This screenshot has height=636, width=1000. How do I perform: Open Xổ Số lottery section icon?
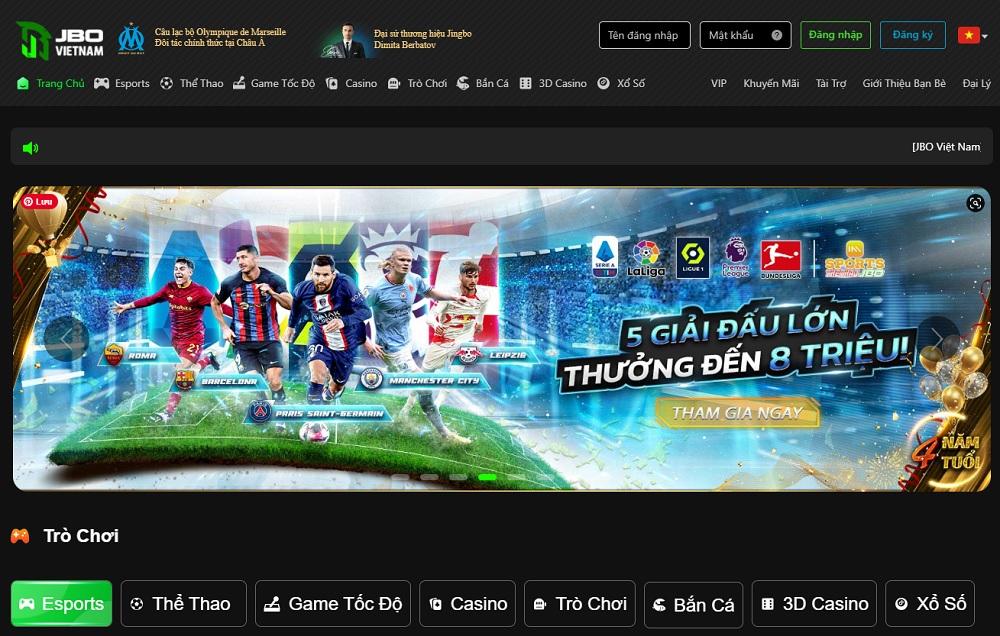click(x=601, y=84)
